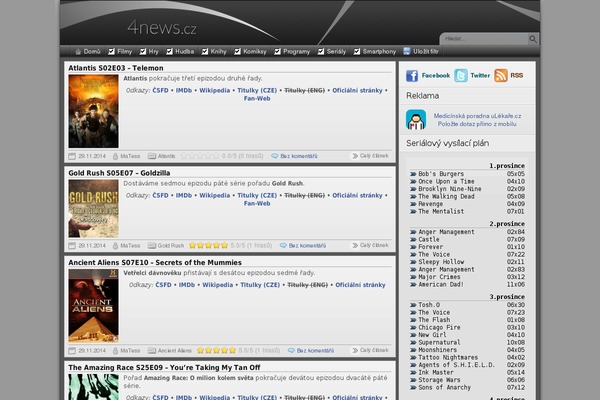
Task: Open Fan-Web link in Atlantis post
Action: coord(257,99)
